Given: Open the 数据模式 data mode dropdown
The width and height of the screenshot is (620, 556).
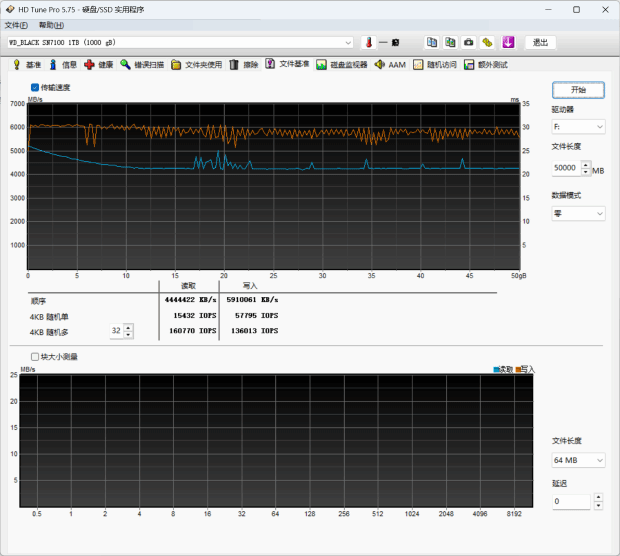Looking at the screenshot, I should pos(578,214).
